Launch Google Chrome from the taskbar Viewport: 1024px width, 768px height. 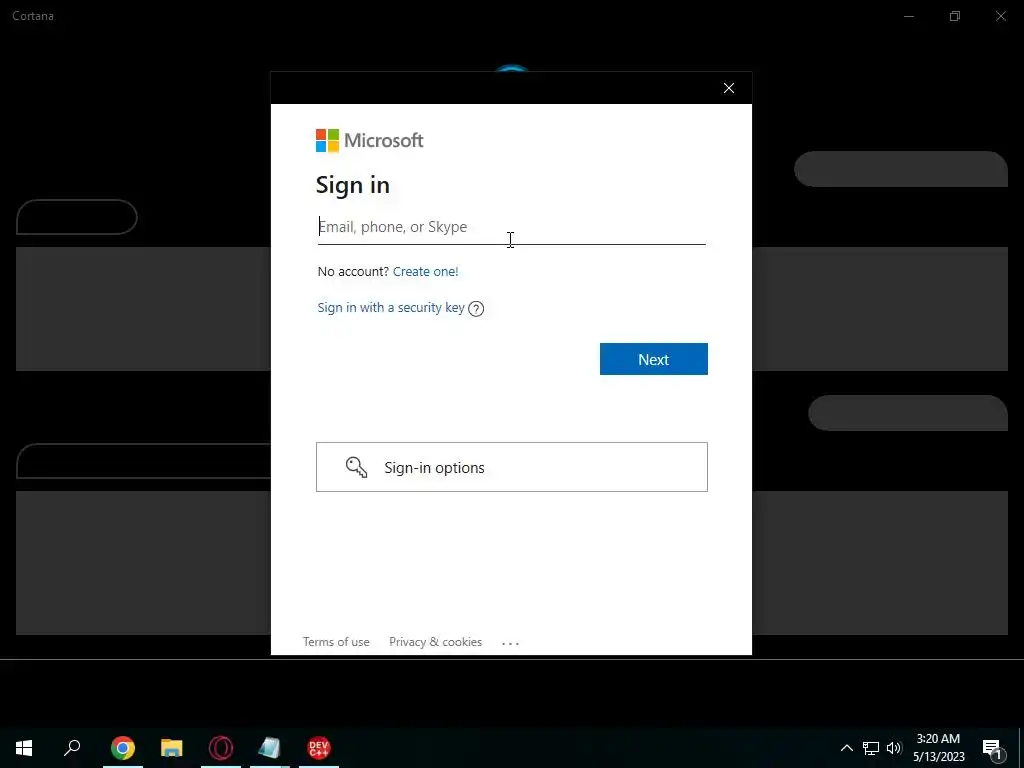pos(123,748)
